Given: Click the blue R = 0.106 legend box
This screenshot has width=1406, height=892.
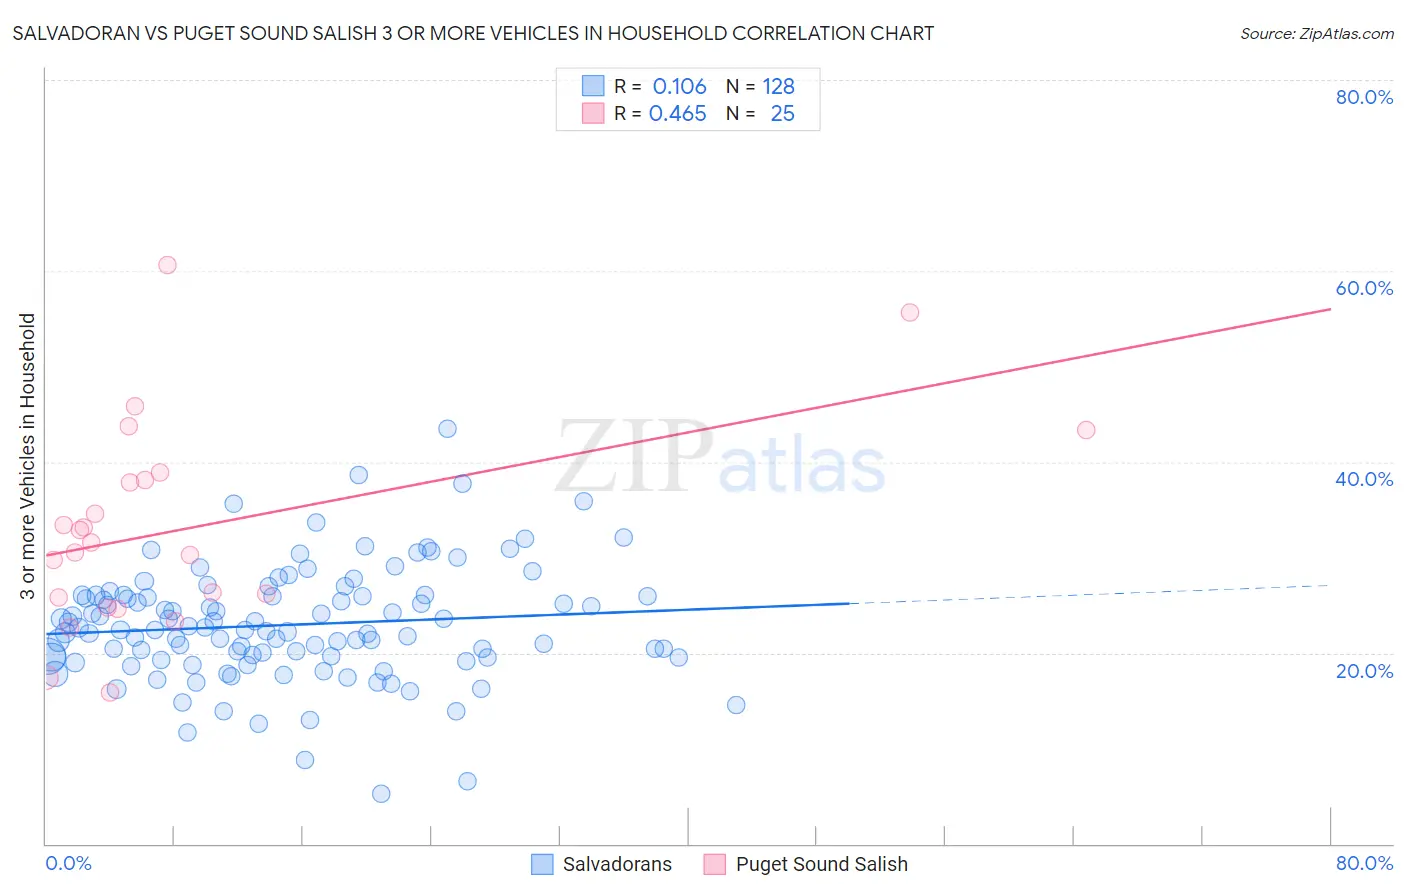Looking at the screenshot, I should click(x=593, y=86).
